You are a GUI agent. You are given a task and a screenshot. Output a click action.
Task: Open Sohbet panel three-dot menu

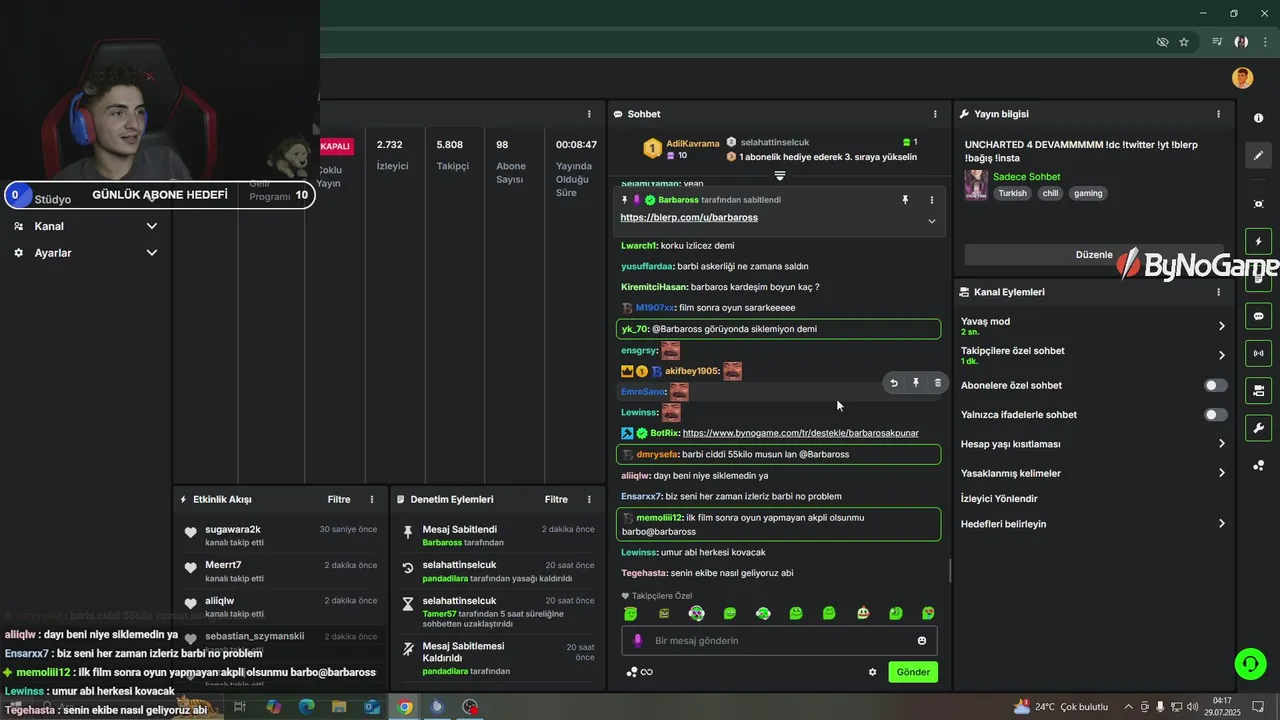[935, 114]
